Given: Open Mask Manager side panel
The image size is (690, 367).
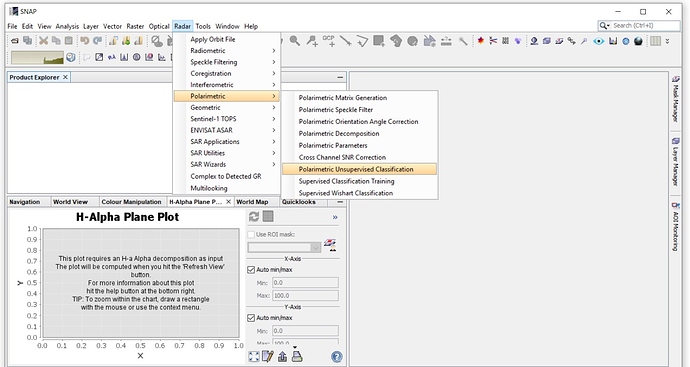Looking at the screenshot, I should click(675, 99).
